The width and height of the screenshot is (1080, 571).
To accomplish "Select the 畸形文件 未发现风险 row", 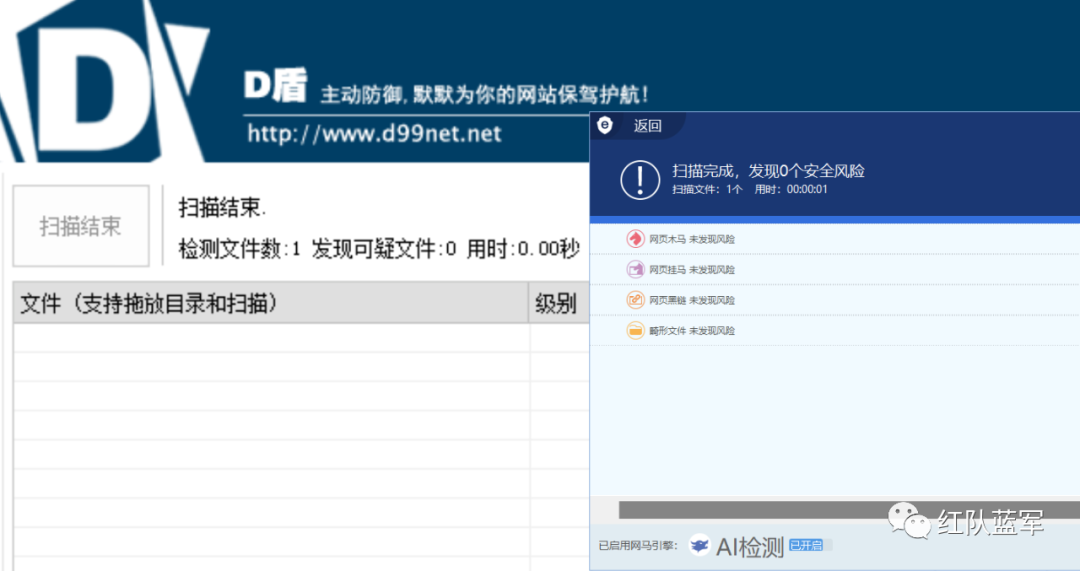I will point(835,330).
